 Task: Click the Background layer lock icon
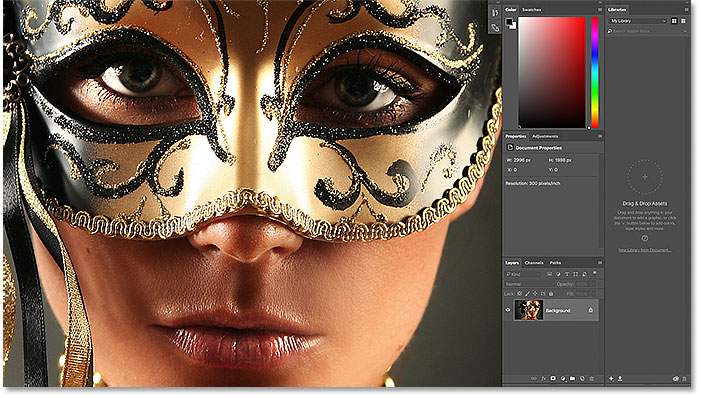click(x=591, y=310)
